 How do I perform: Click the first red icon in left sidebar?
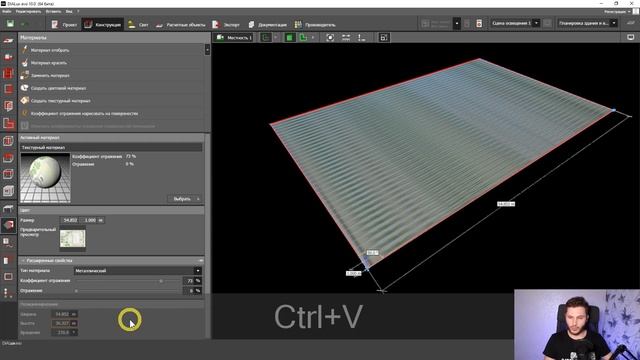pos(8,40)
